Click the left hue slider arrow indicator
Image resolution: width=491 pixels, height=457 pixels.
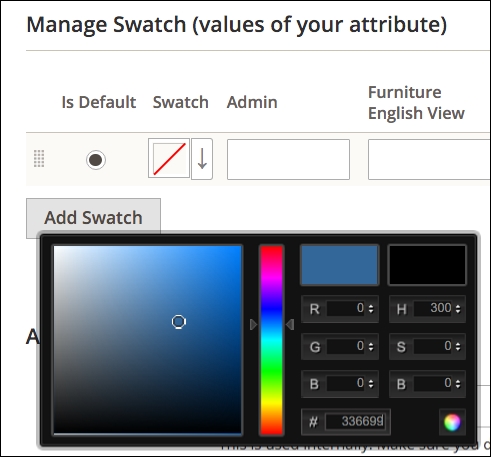click(254, 324)
